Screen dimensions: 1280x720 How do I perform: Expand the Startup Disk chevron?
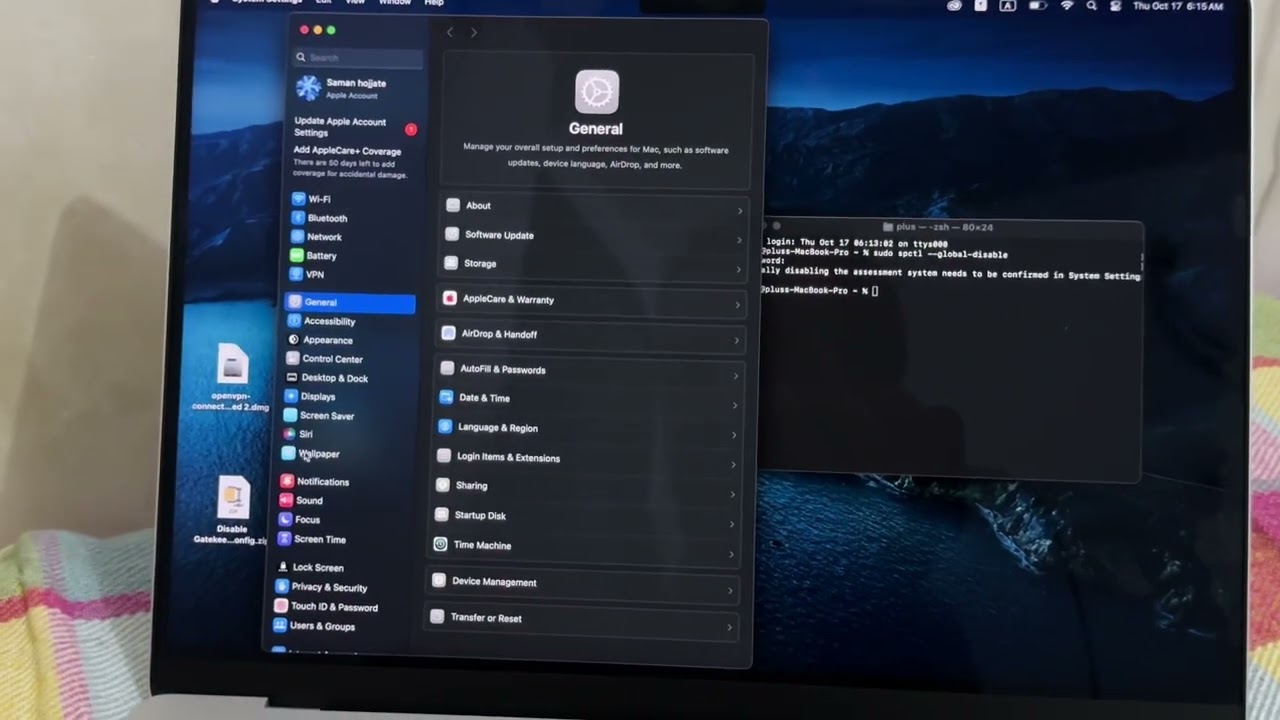click(732, 524)
